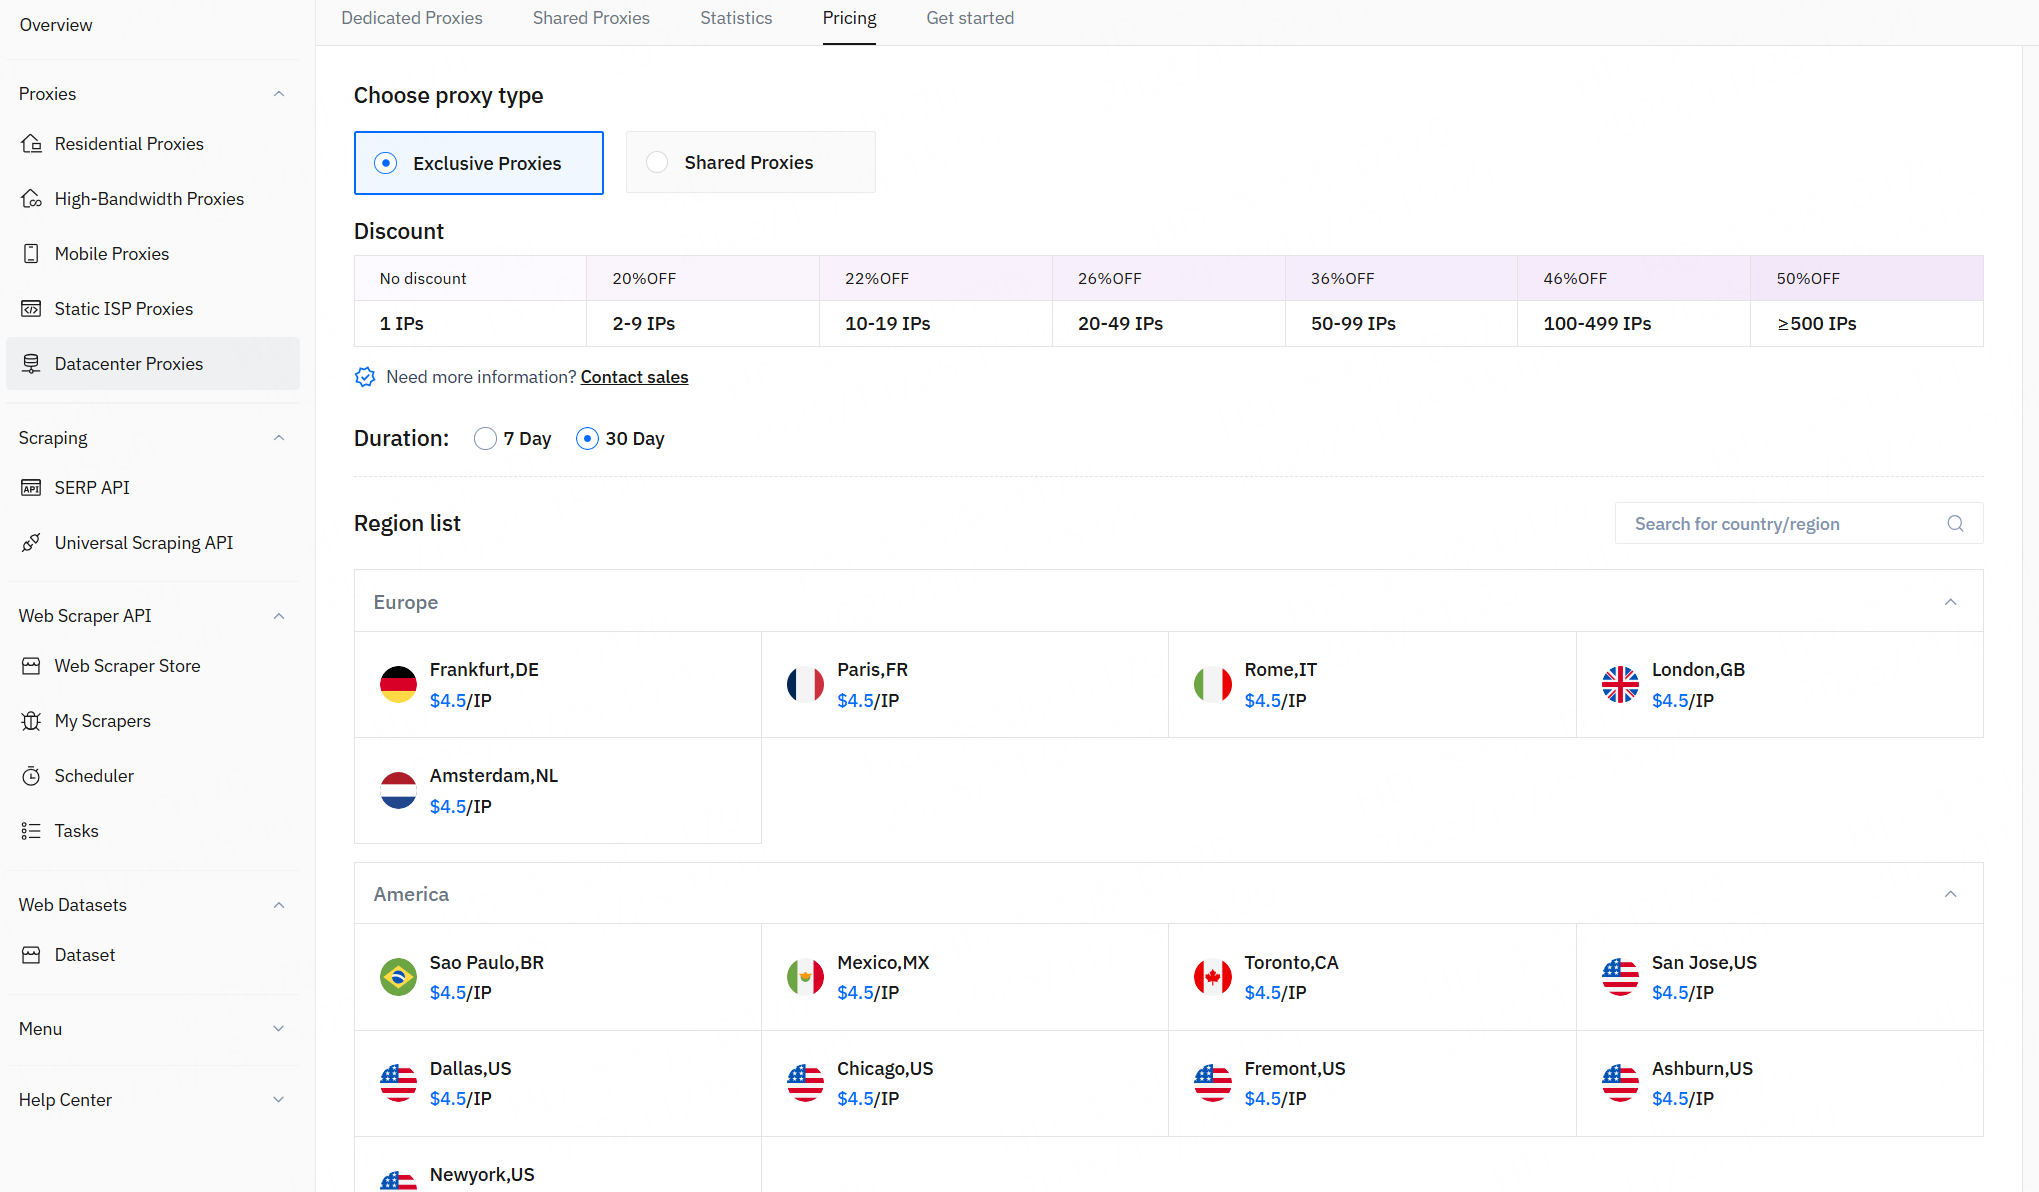Image resolution: width=2039 pixels, height=1192 pixels.
Task: Collapse the America region section
Action: pos(1950,894)
